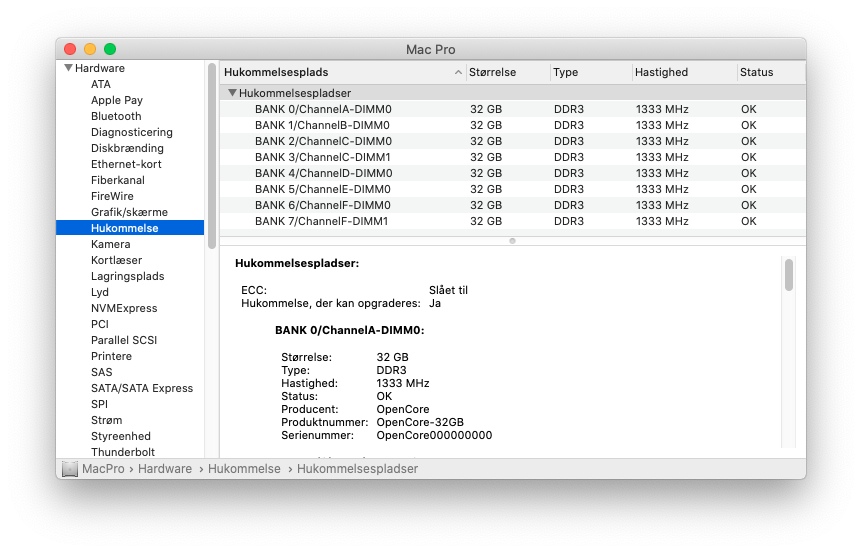The image size is (862, 553).
Task: Open Lagringsplads in the sidebar
Action: (x=128, y=276)
